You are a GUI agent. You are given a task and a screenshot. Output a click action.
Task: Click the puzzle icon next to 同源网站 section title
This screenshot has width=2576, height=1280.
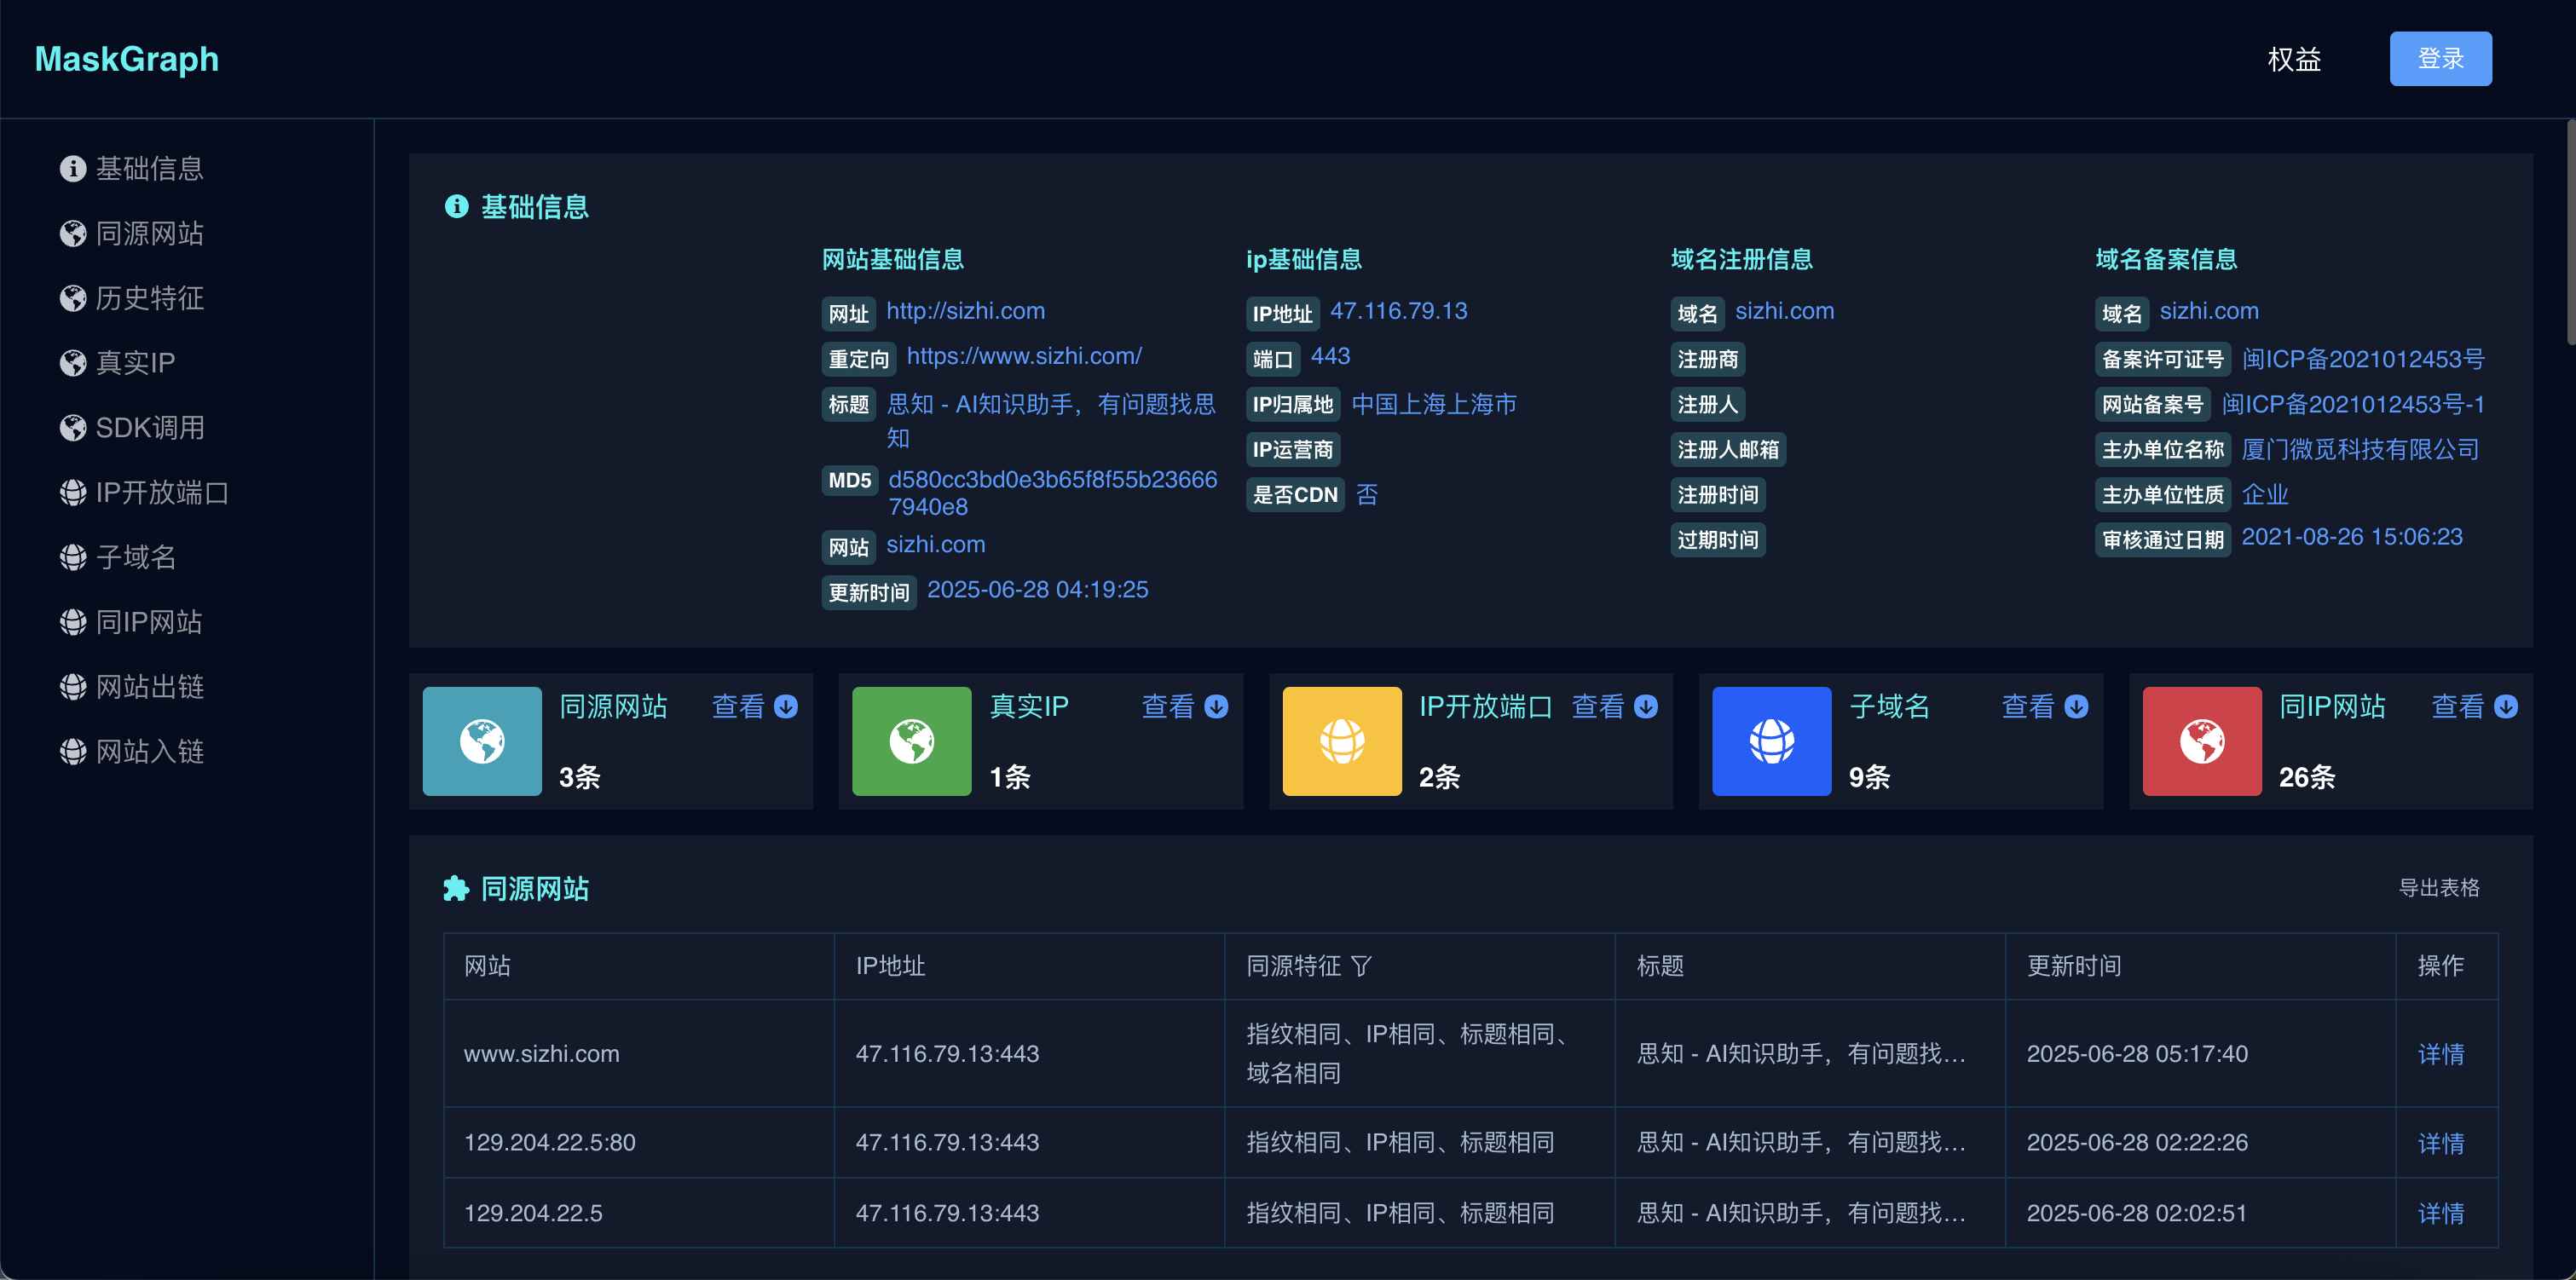[455, 888]
